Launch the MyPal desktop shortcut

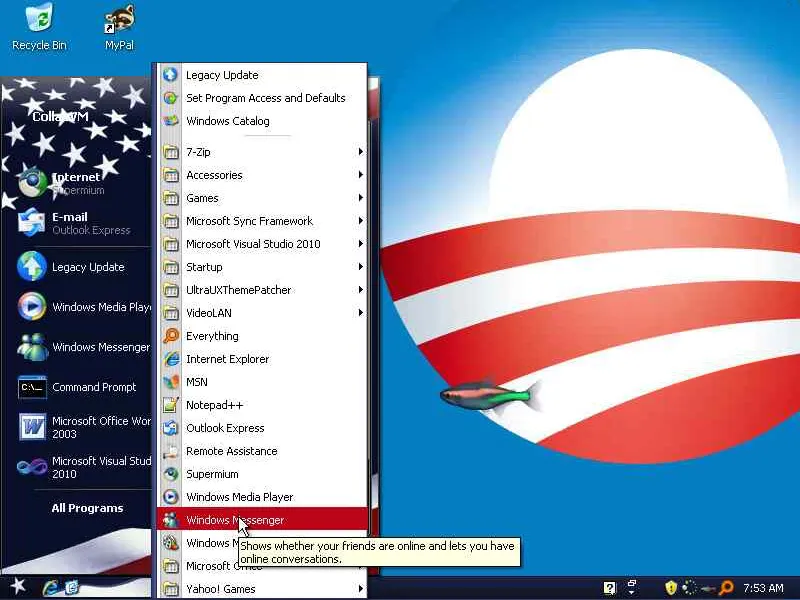(x=119, y=28)
